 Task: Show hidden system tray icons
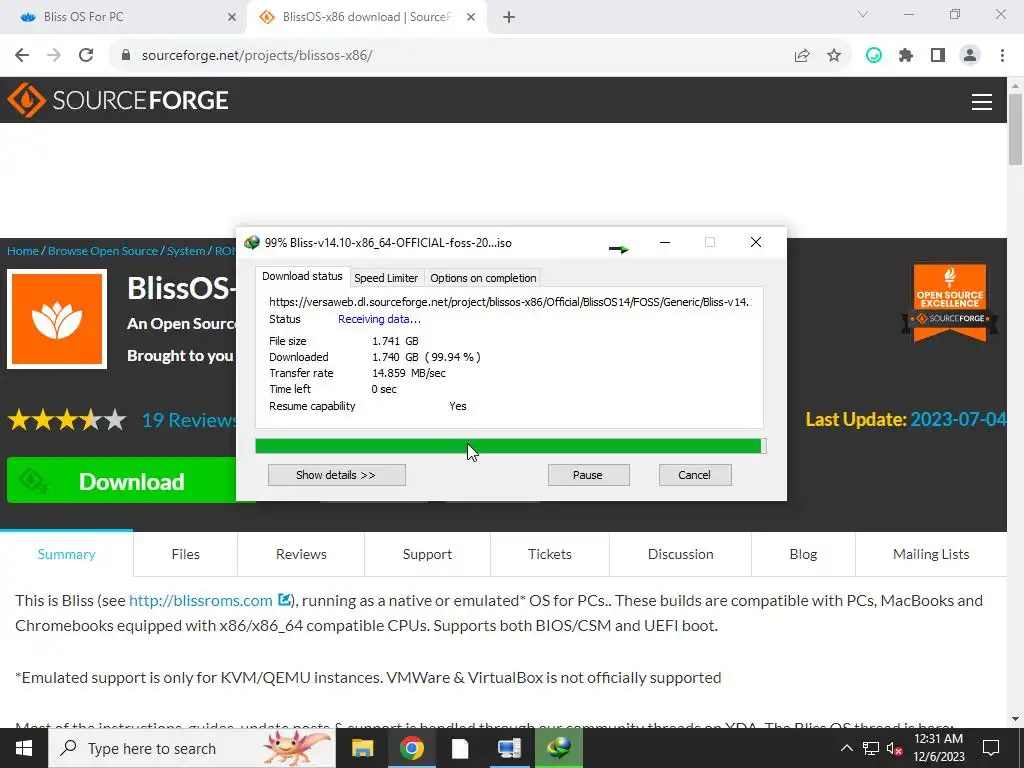[846, 748]
